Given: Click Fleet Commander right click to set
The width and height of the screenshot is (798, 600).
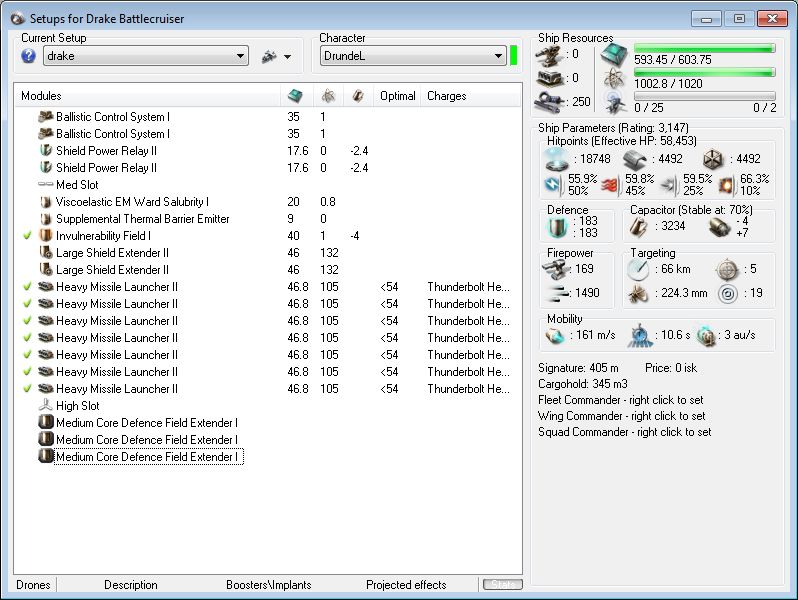Looking at the screenshot, I should (620, 400).
